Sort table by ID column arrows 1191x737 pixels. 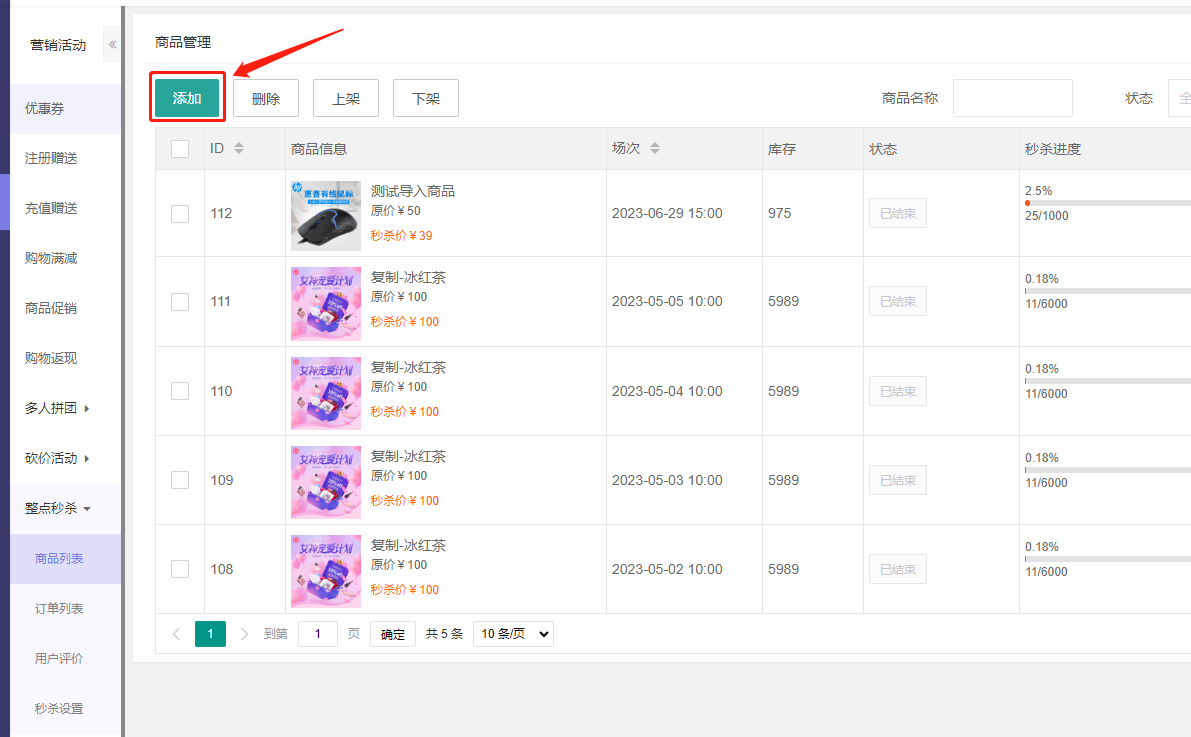point(238,149)
